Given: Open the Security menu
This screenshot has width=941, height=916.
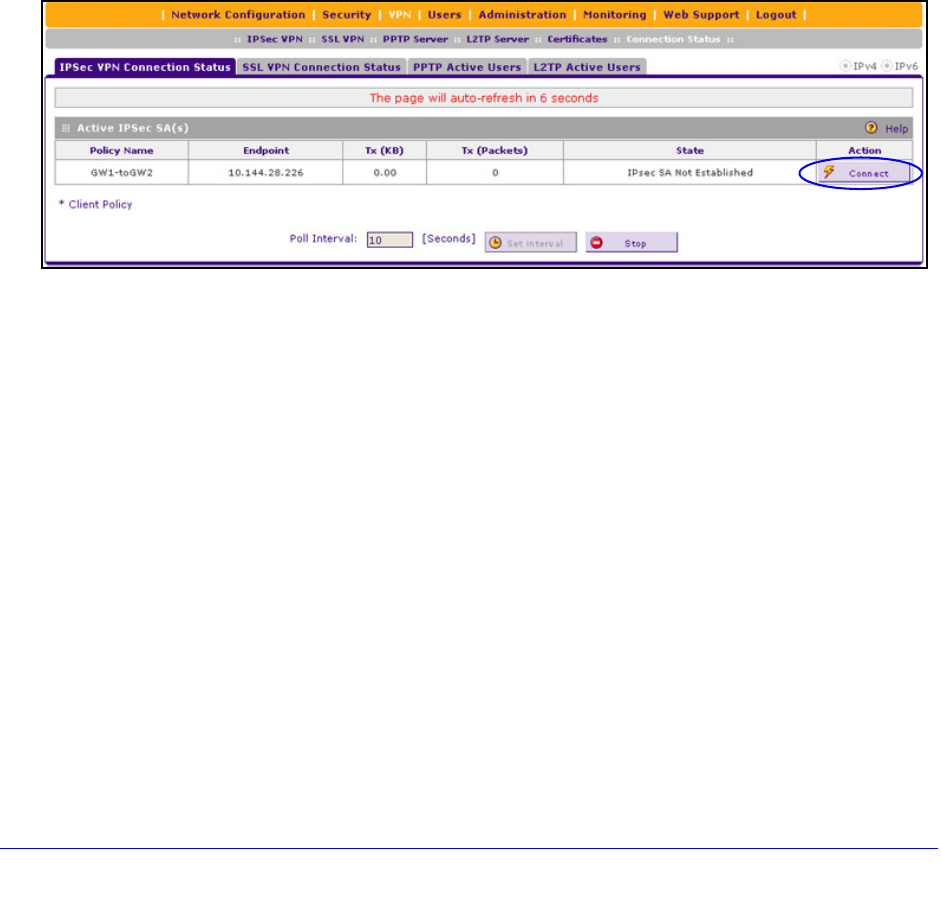Looking at the screenshot, I should (346, 14).
